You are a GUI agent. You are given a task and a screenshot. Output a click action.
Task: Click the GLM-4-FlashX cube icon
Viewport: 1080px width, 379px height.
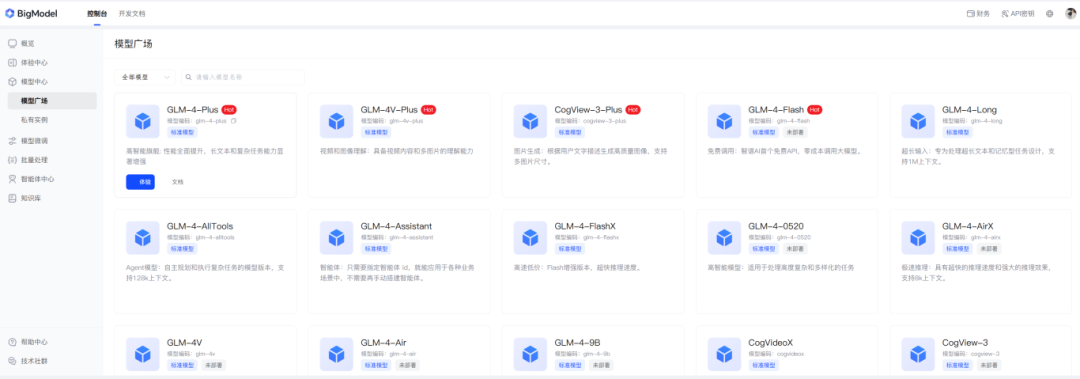click(530, 238)
